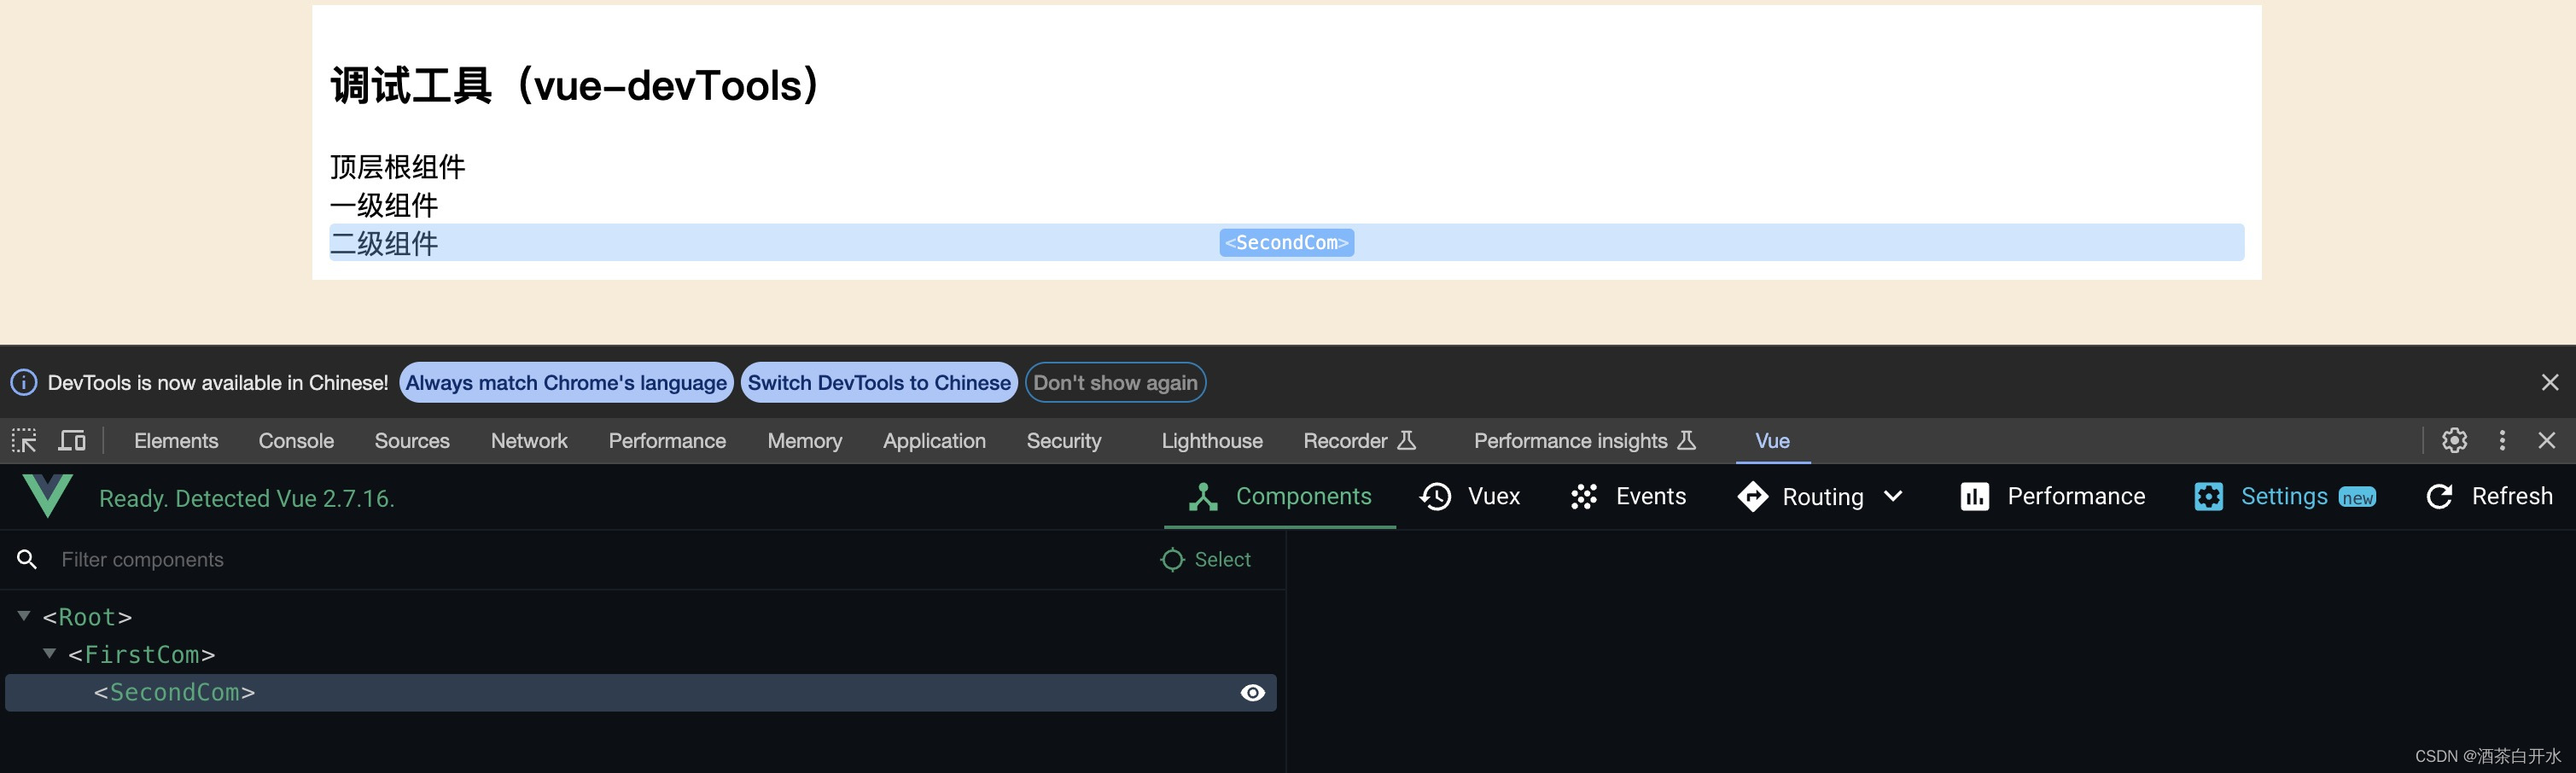Image resolution: width=2576 pixels, height=773 pixels.
Task: Click the text 二级组件 on the page
Action: (384, 244)
